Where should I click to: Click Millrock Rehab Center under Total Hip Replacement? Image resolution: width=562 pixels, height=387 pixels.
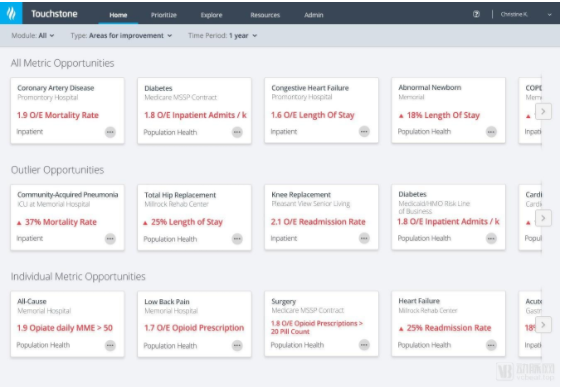pos(176,204)
